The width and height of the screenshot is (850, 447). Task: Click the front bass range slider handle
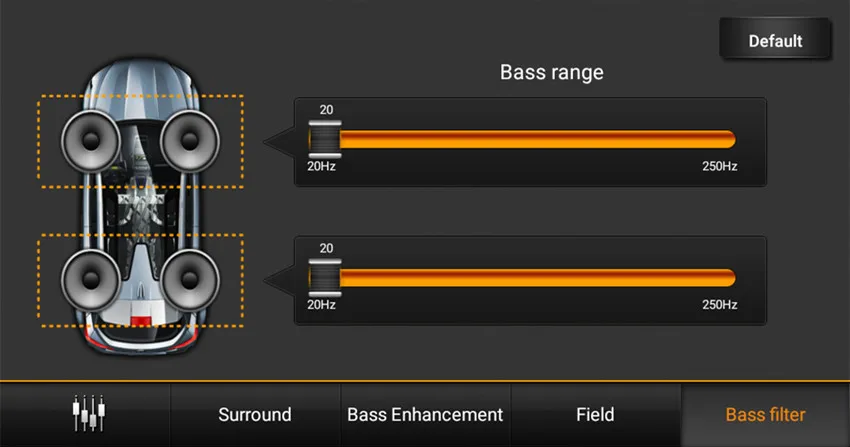tap(324, 139)
